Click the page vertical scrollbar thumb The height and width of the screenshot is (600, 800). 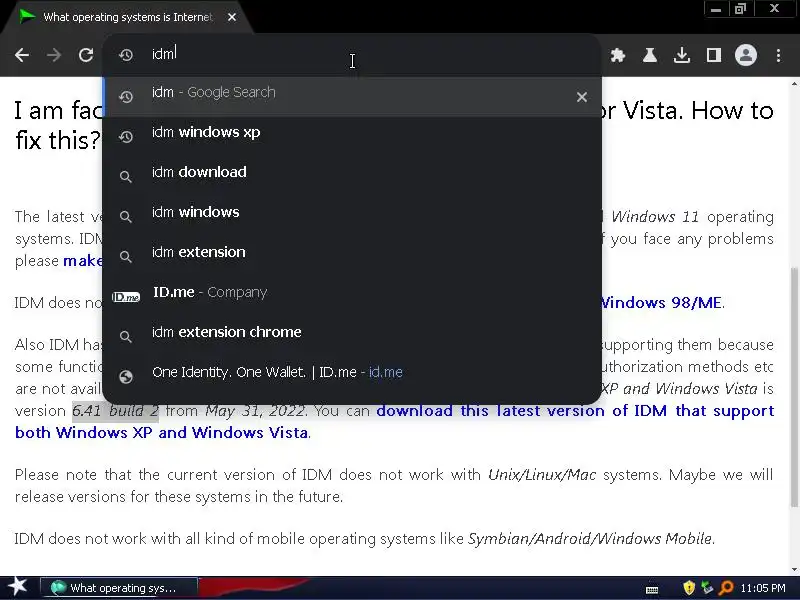tap(794, 388)
